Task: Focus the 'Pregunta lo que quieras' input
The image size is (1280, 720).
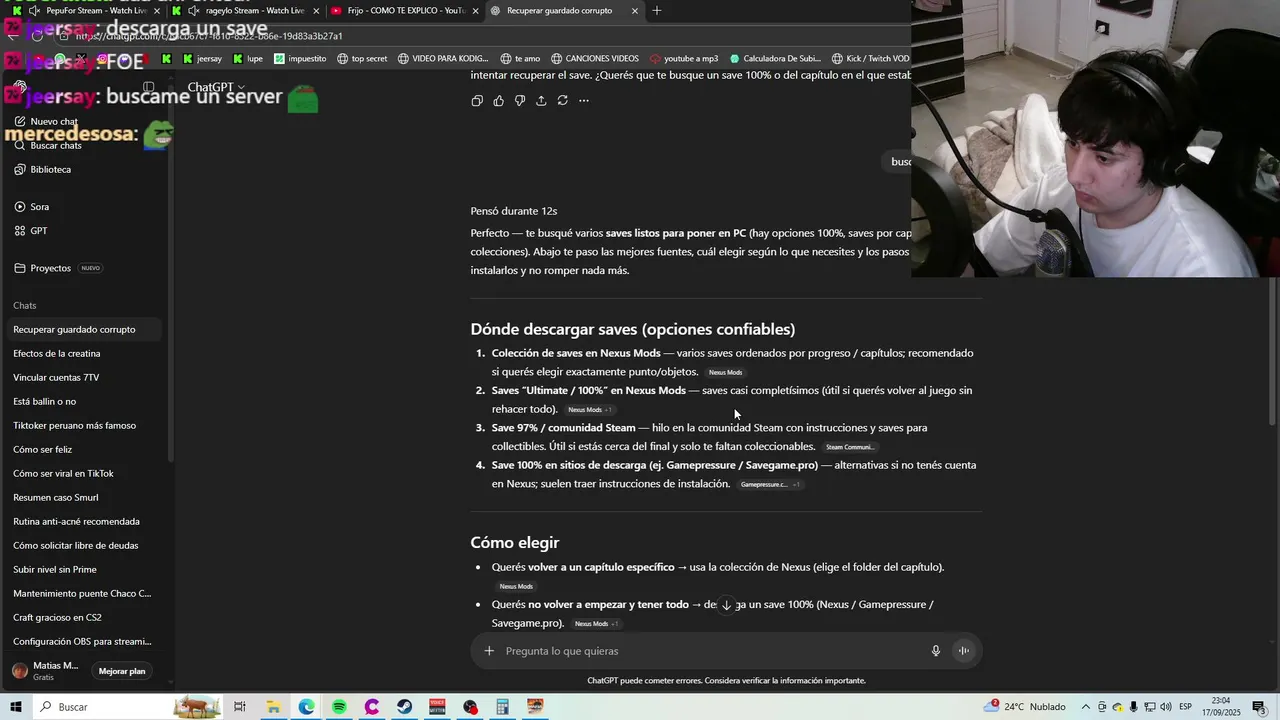Action: [x=710, y=651]
